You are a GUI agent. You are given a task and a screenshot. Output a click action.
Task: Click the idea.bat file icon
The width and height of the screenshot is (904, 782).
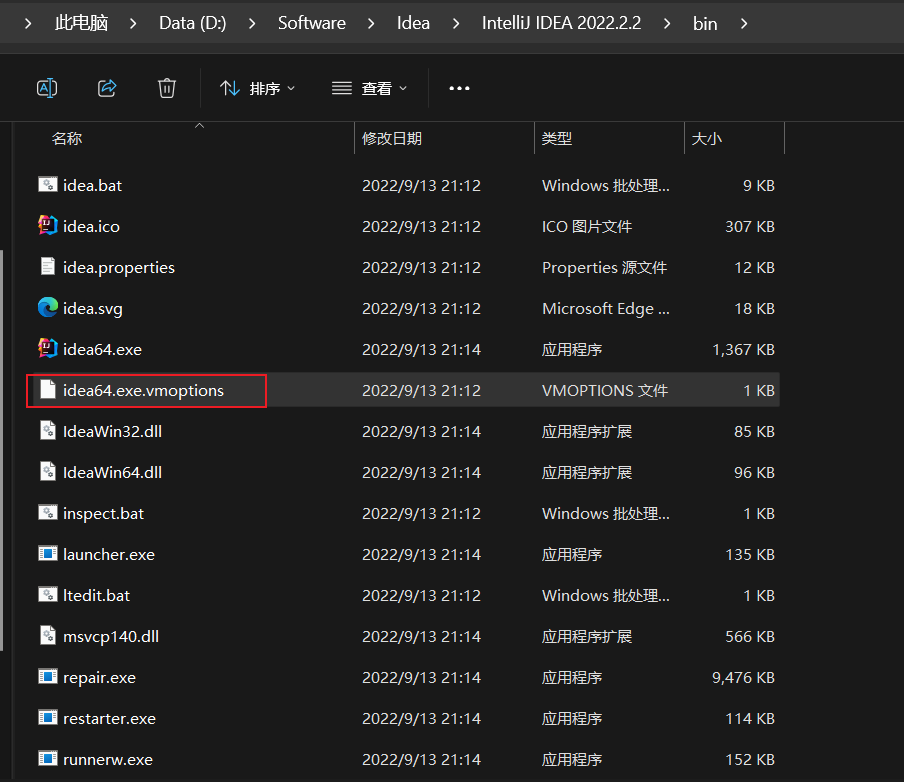click(x=48, y=185)
